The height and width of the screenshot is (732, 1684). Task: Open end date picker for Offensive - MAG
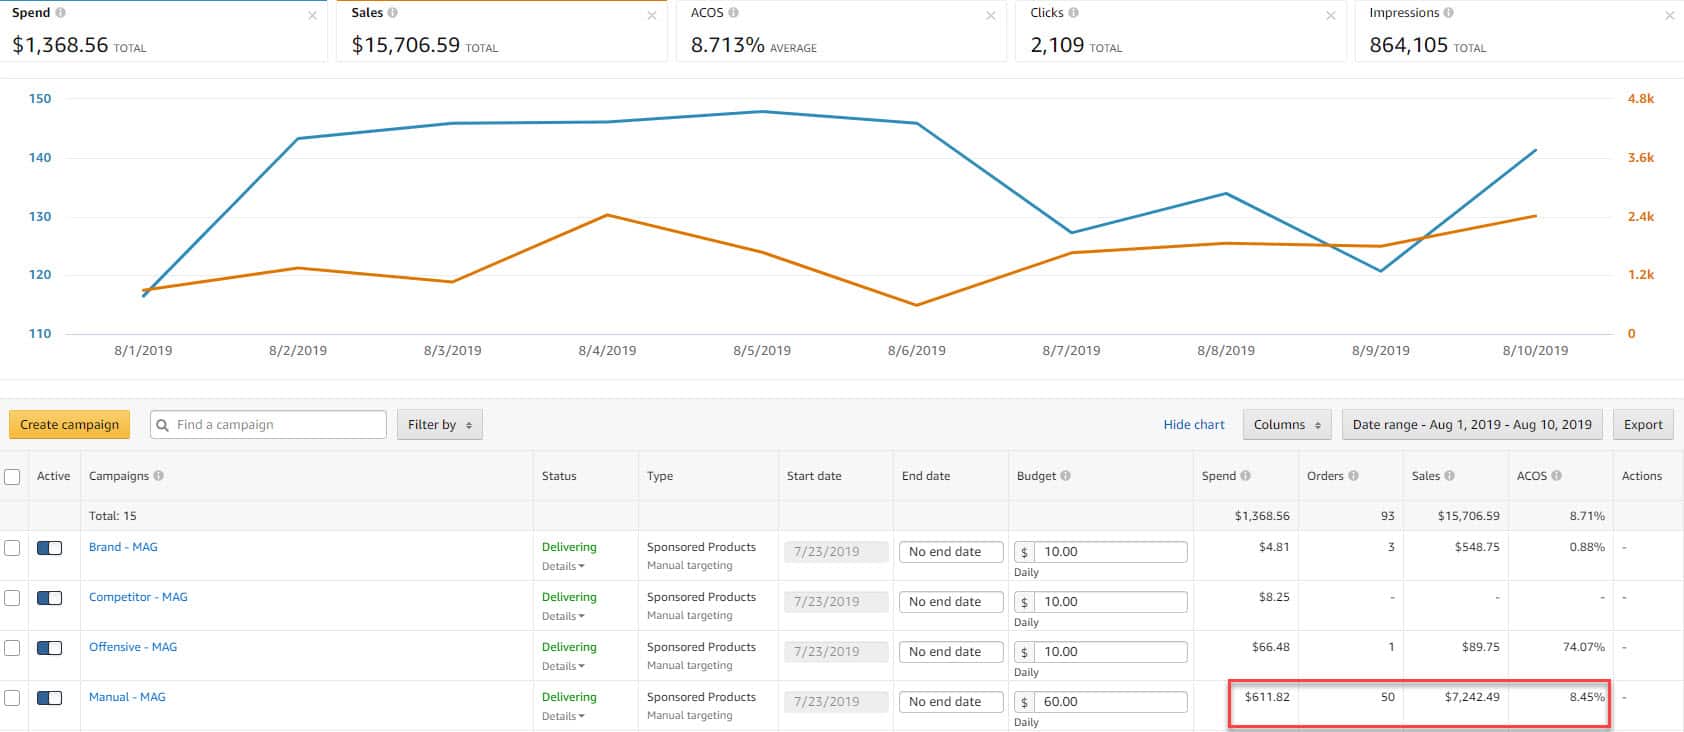coord(950,652)
